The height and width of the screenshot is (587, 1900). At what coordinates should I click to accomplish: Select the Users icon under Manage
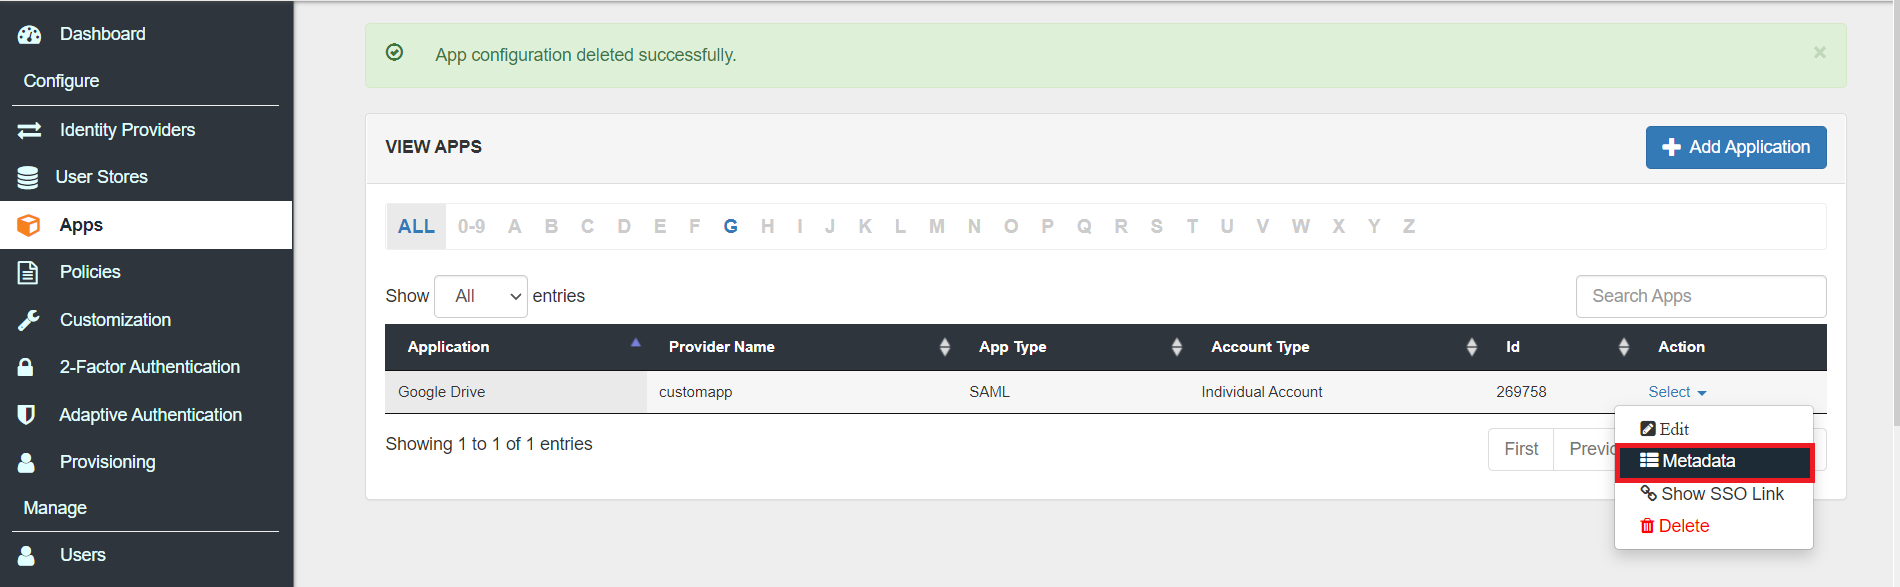coord(27,554)
